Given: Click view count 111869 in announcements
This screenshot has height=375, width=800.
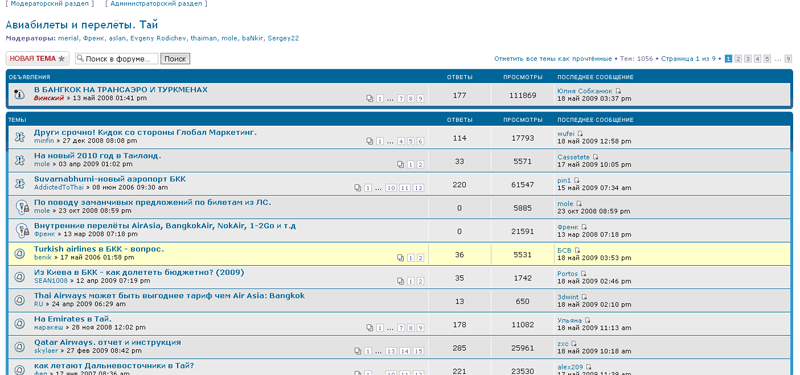Looking at the screenshot, I should (x=522, y=95).
